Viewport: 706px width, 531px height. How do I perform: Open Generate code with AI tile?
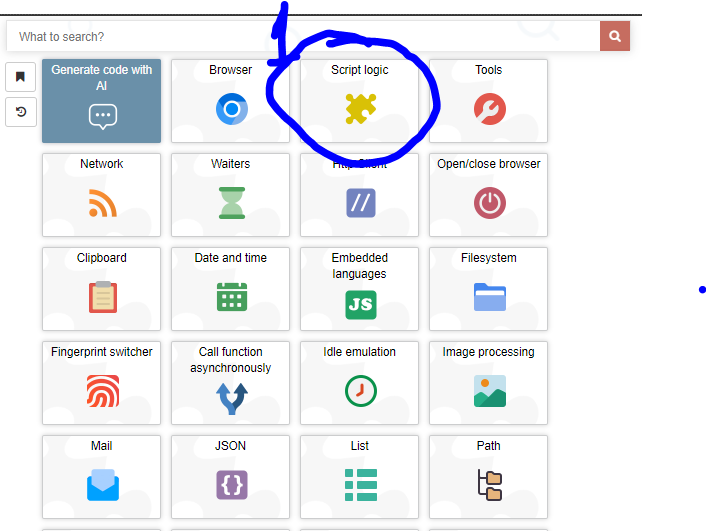(x=101, y=101)
